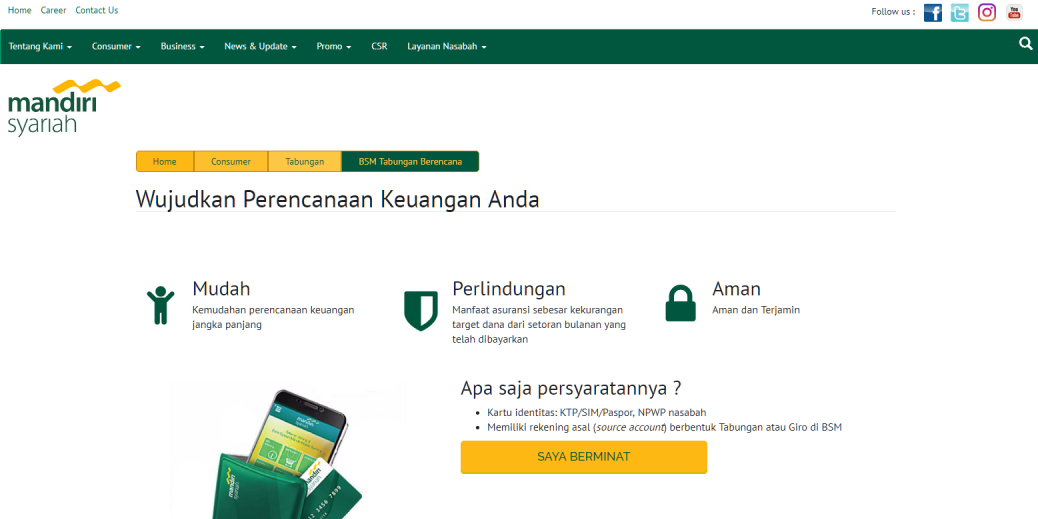Expand the News & Update dropdown
This screenshot has width=1038, height=519.
point(260,46)
